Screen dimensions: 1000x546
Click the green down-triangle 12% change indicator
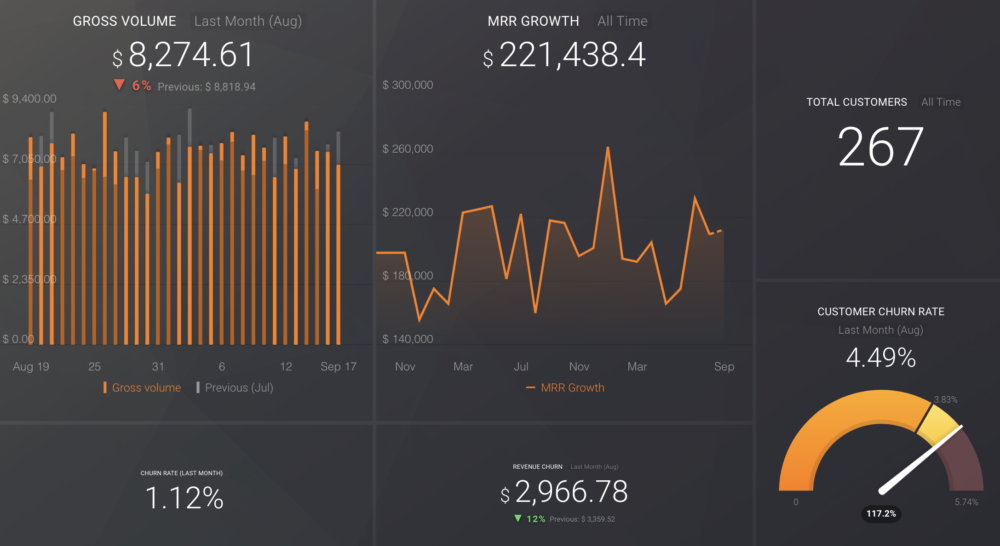tap(529, 519)
